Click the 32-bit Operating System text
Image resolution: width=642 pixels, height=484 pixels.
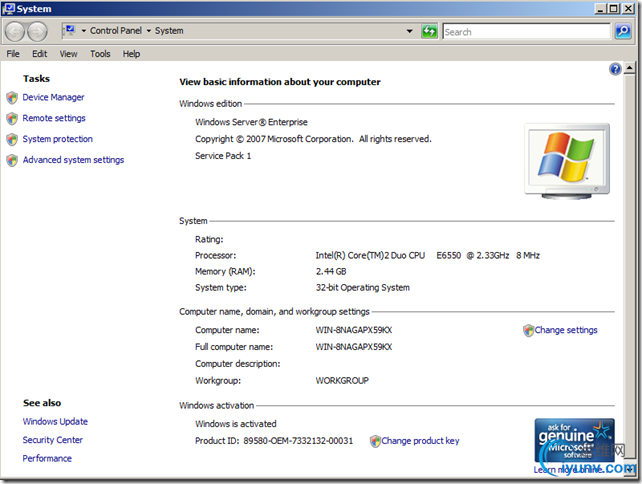362,287
